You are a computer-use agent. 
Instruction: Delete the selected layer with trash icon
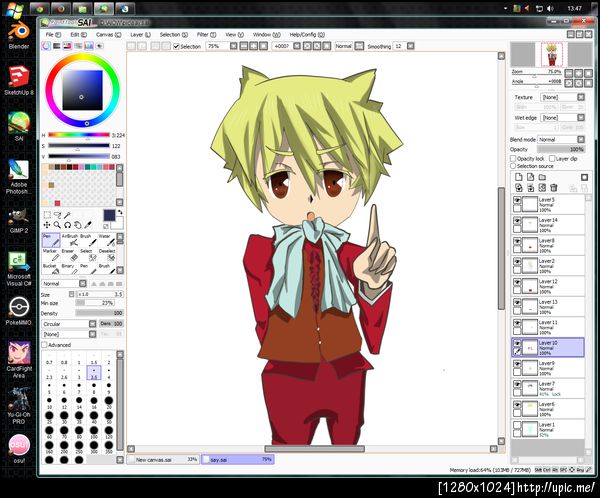click(x=554, y=188)
